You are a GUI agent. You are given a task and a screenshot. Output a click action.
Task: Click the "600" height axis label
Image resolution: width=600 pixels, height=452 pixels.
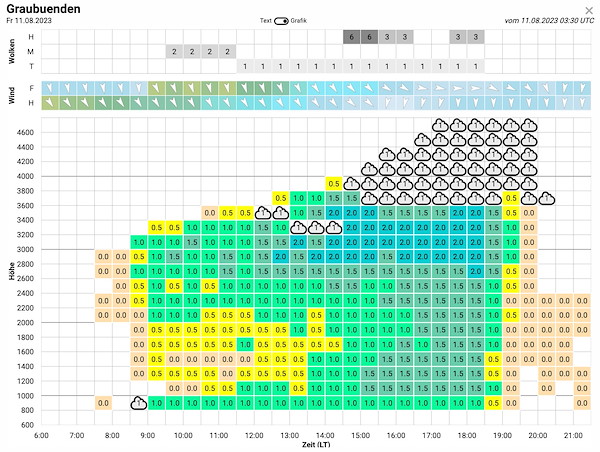28,425
